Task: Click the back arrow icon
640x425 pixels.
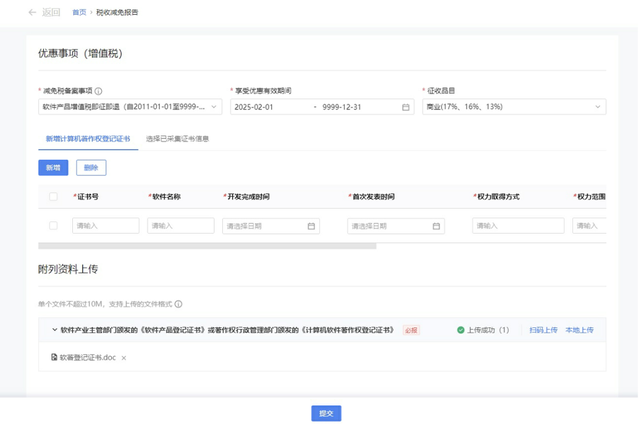Action: click(x=32, y=12)
